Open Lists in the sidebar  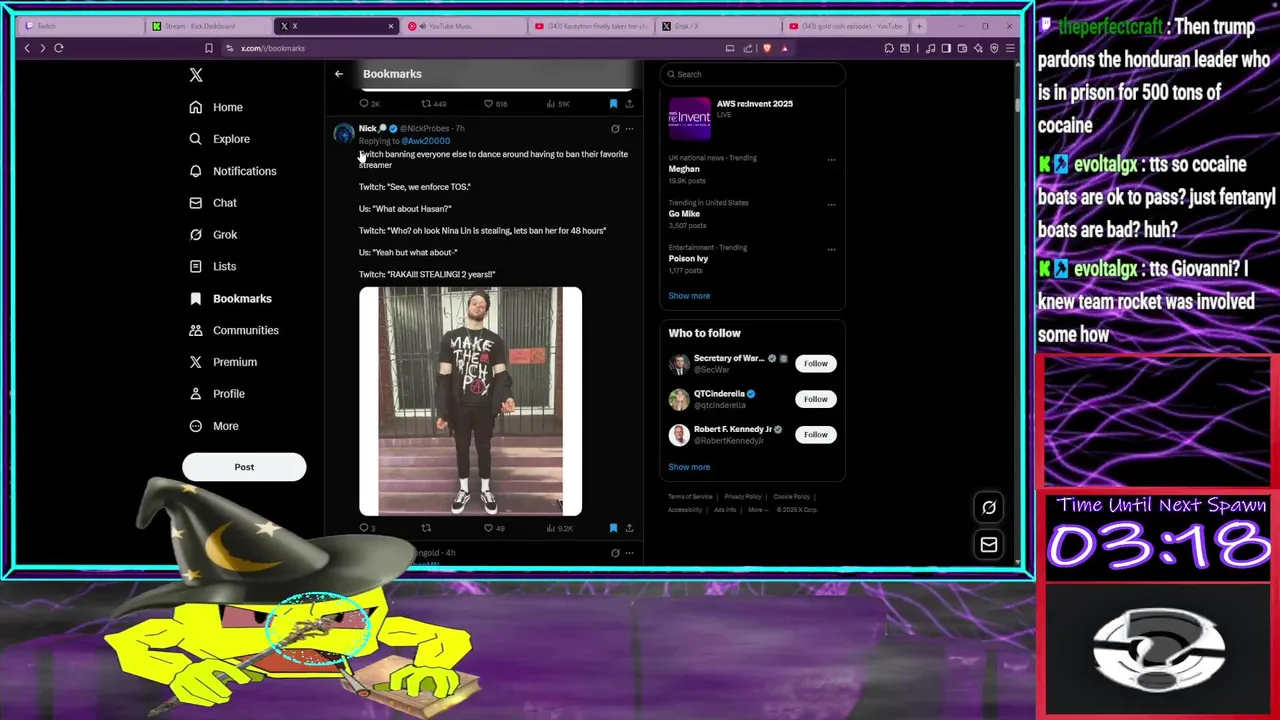pos(213,267)
